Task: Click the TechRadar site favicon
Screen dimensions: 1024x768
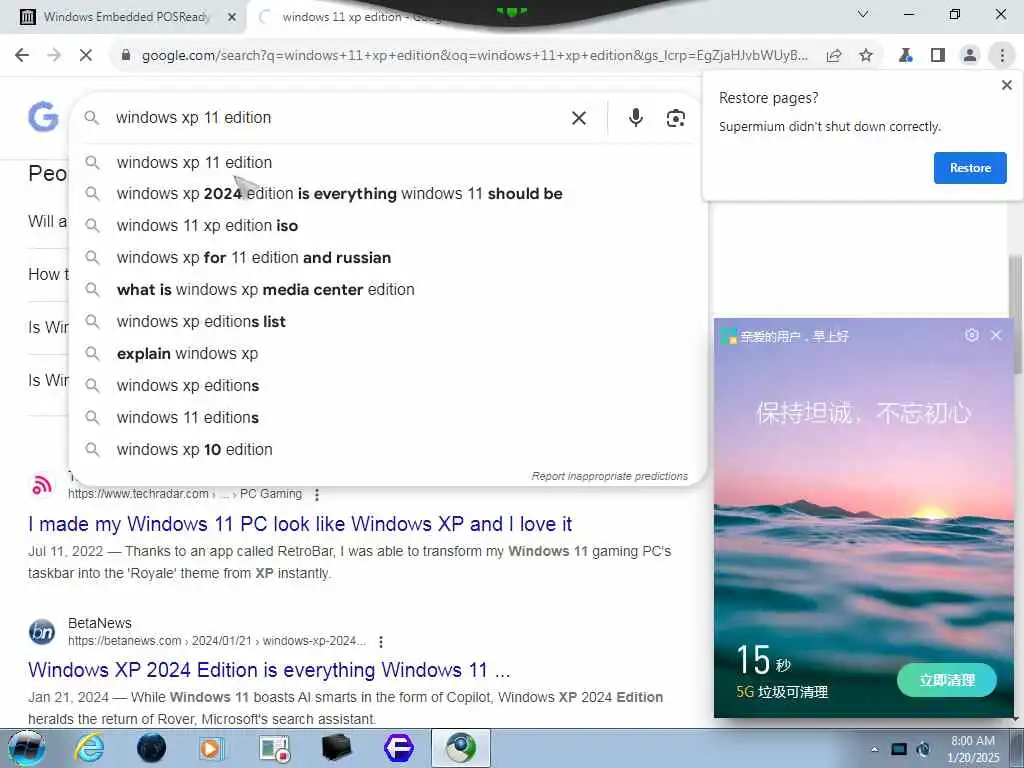Action: pyautogui.click(x=42, y=486)
